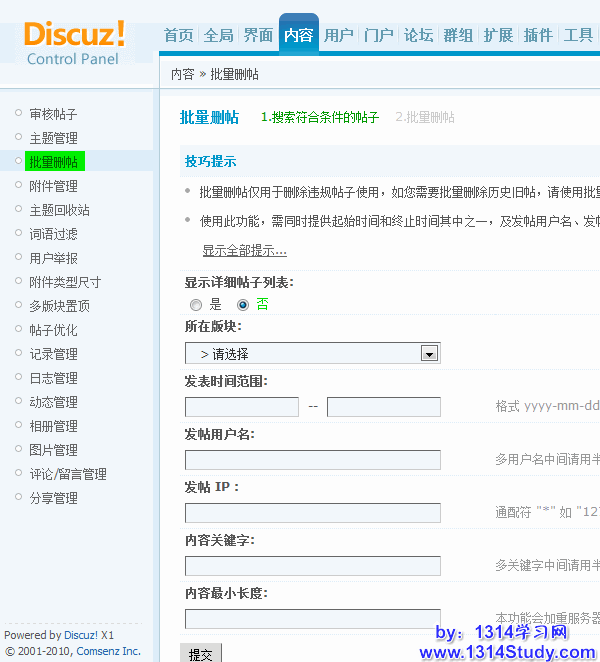Viewport: 600px width, 662px height.
Task: Expand tips via 显示全部提示 link
Action: [x=244, y=251]
